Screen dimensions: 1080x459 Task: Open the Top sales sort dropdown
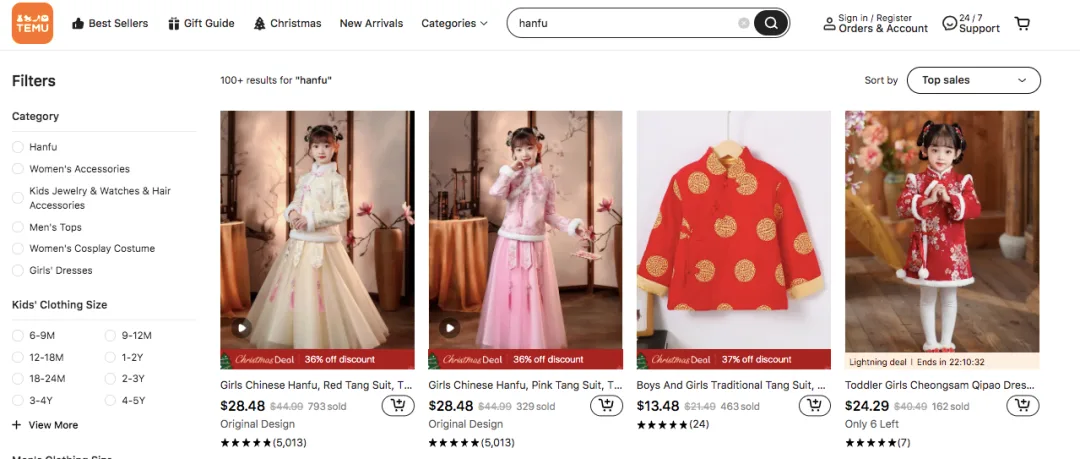(x=973, y=80)
